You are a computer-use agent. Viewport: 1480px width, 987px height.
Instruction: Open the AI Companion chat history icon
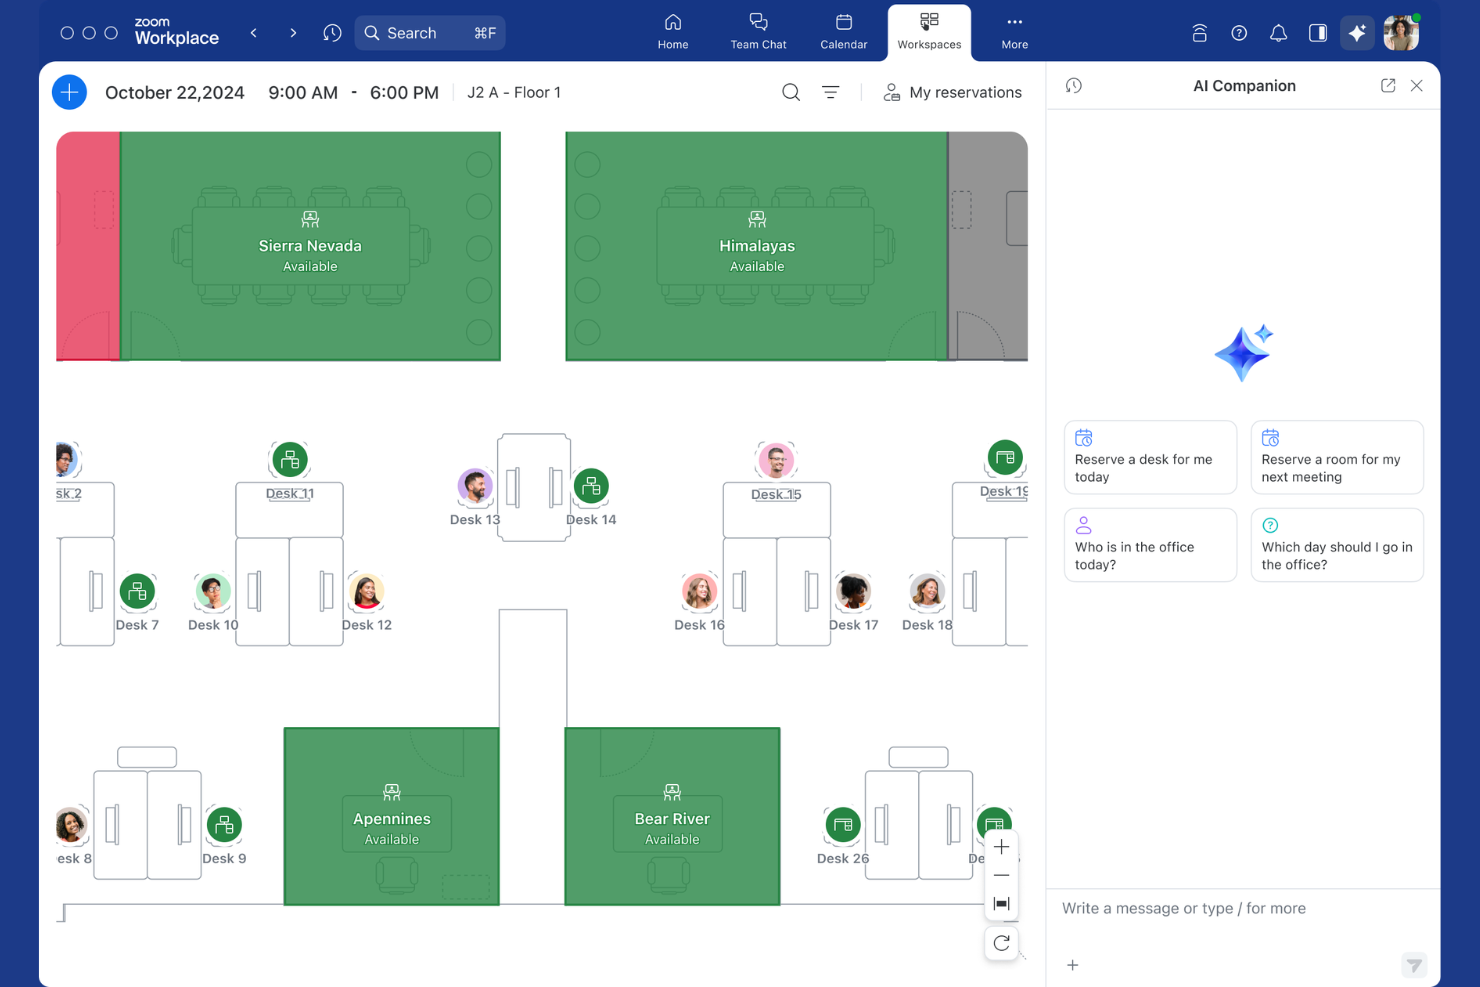(1074, 86)
